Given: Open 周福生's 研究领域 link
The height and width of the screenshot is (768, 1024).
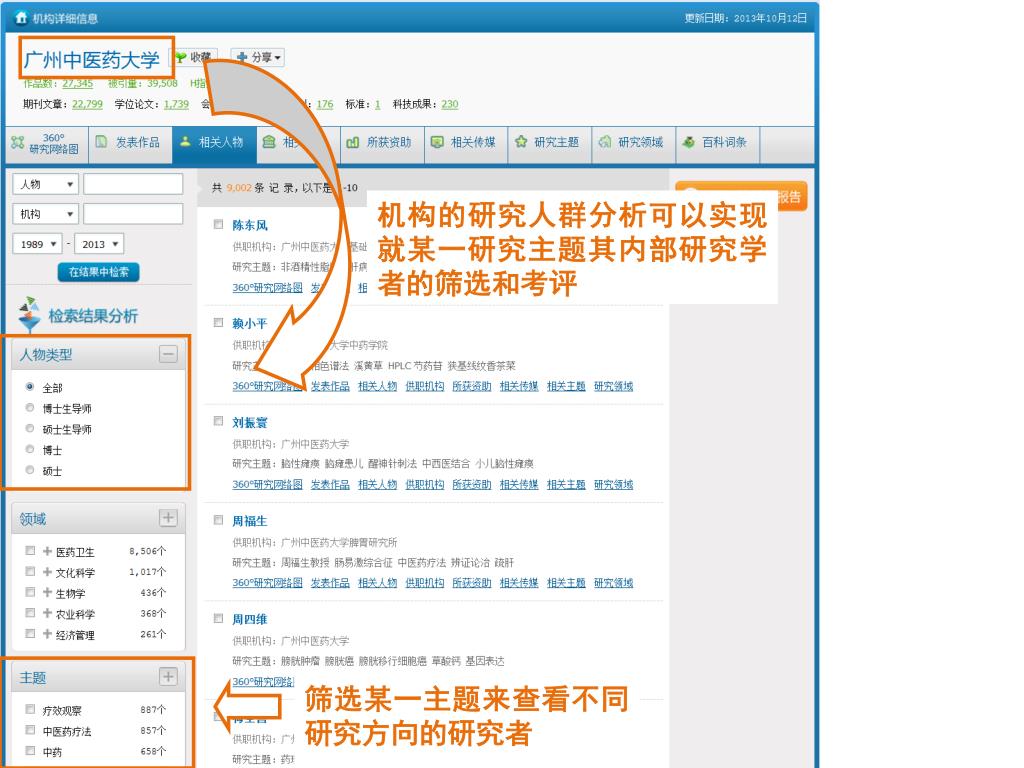Looking at the screenshot, I should tap(614, 583).
